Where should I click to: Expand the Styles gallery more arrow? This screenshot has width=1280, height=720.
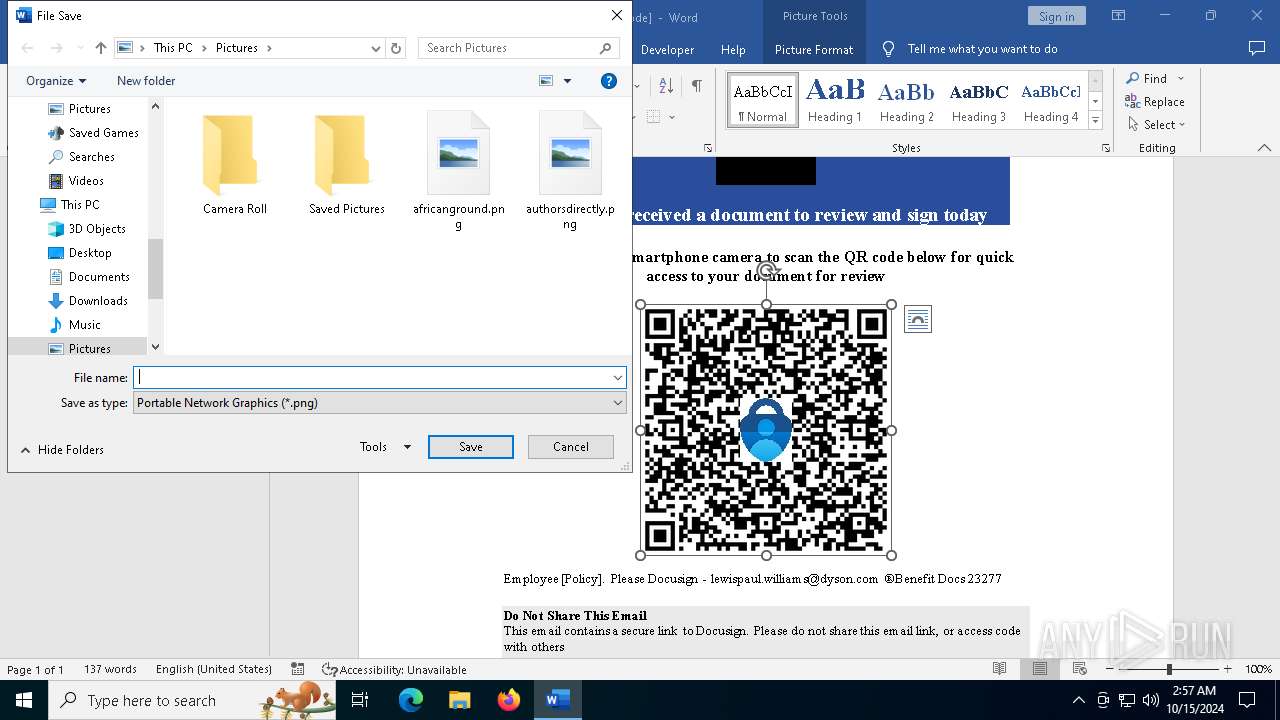click(x=1095, y=121)
